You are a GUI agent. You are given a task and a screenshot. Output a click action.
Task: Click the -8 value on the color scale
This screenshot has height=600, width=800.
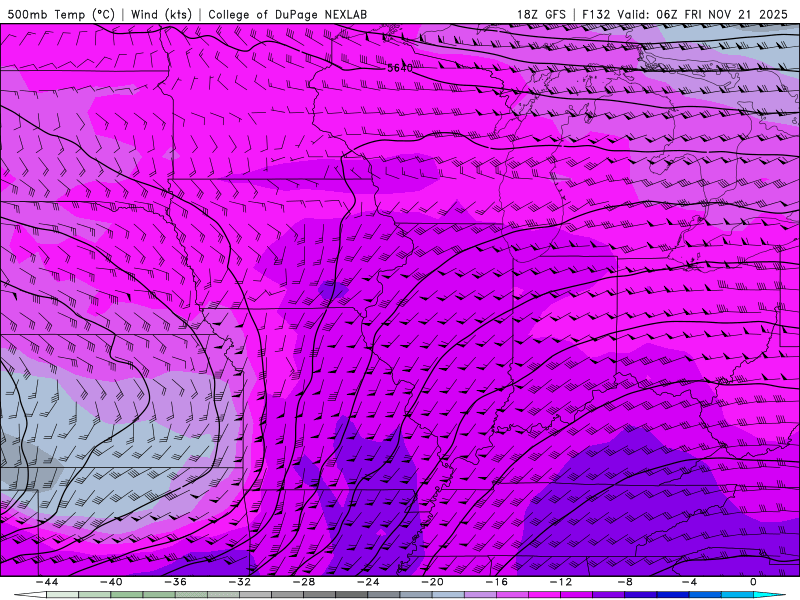point(625,582)
